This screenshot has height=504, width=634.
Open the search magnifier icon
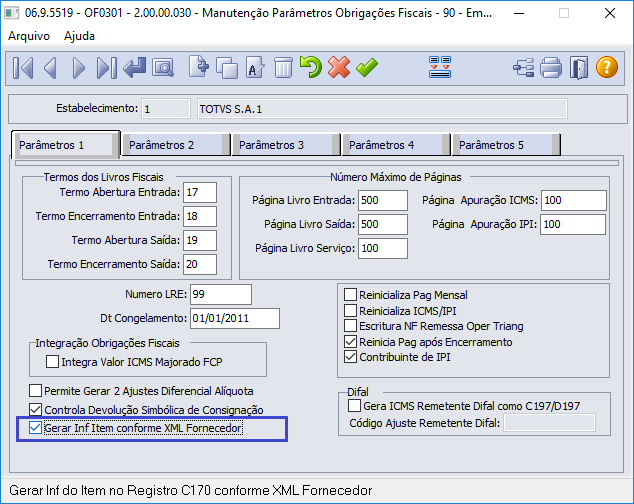point(163,68)
